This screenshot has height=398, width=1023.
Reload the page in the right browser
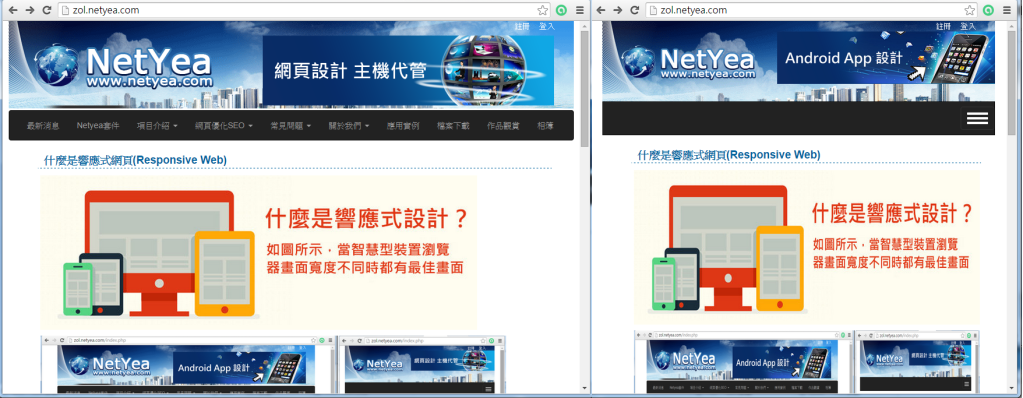pos(634,10)
